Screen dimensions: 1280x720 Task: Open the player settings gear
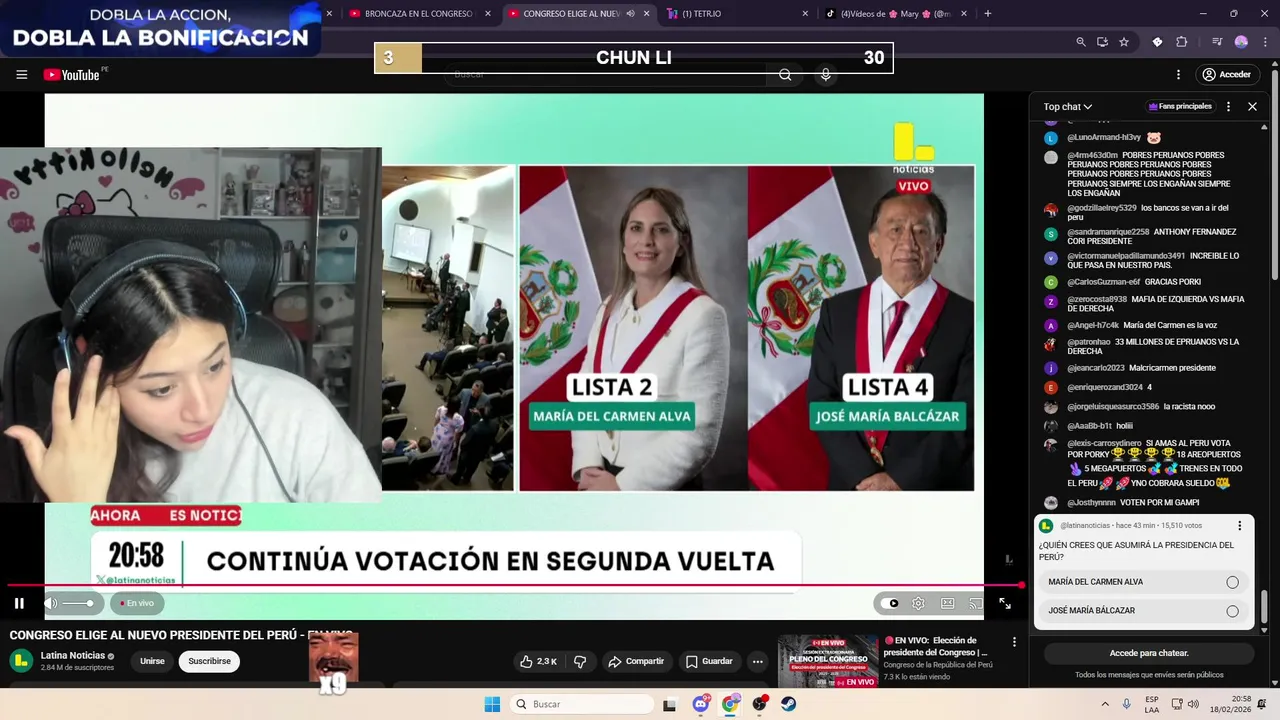pos(918,603)
